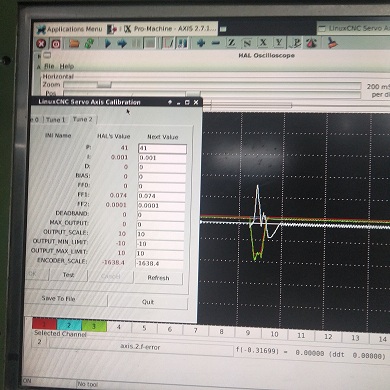The width and height of the screenshot is (390, 390).
Task: Toggle the machine power icon
Action: [56, 44]
